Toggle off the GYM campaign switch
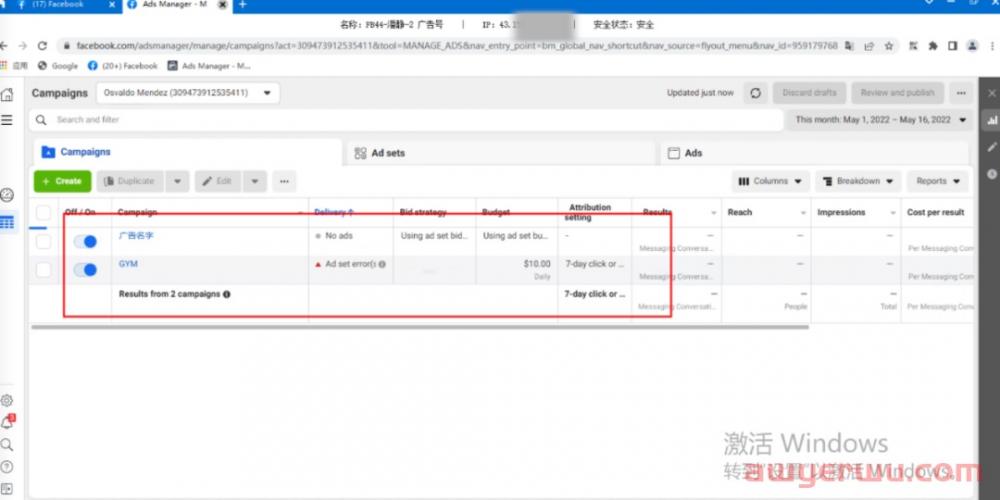This screenshot has height=500, width=1000. [85, 270]
